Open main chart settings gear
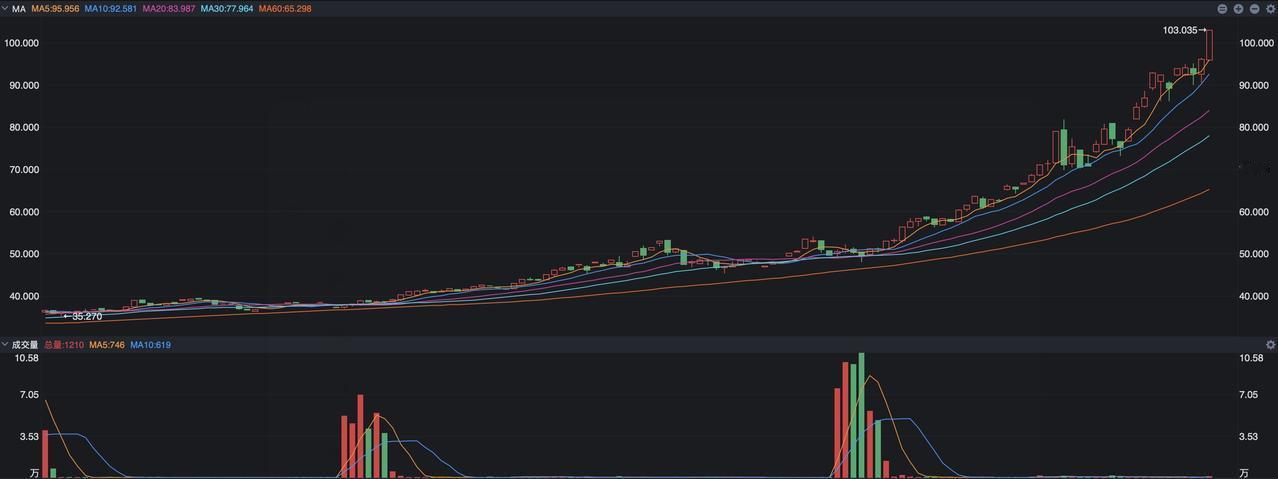 point(1270,8)
